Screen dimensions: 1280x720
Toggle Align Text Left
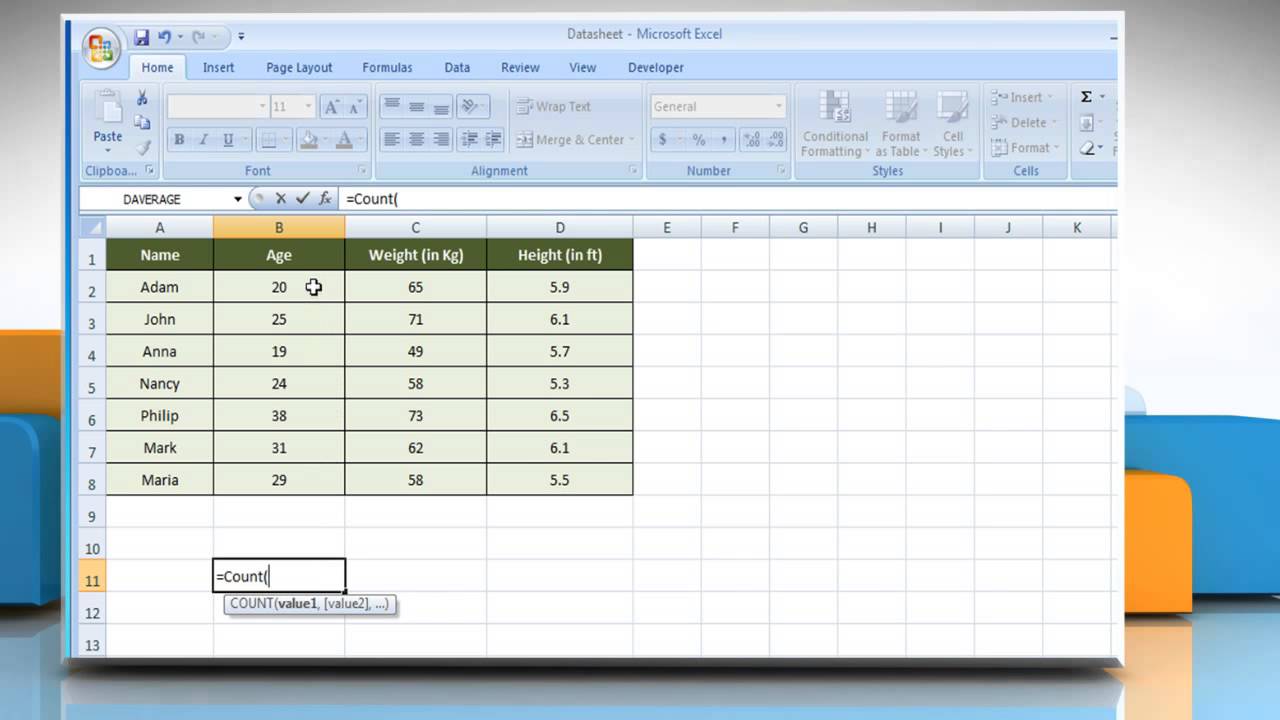point(392,140)
